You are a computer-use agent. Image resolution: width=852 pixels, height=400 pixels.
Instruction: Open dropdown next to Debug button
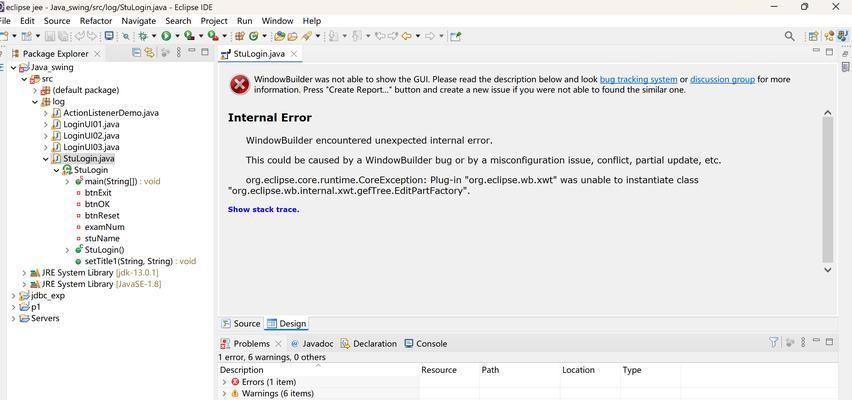(x=154, y=36)
